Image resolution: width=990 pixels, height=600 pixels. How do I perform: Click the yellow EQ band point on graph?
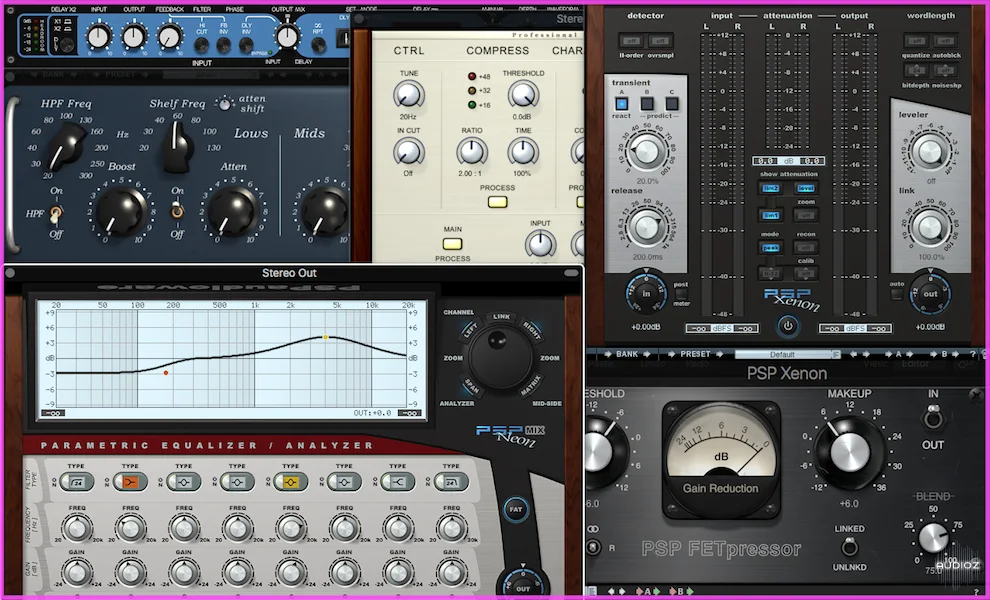pyautogui.click(x=326, y=337)
